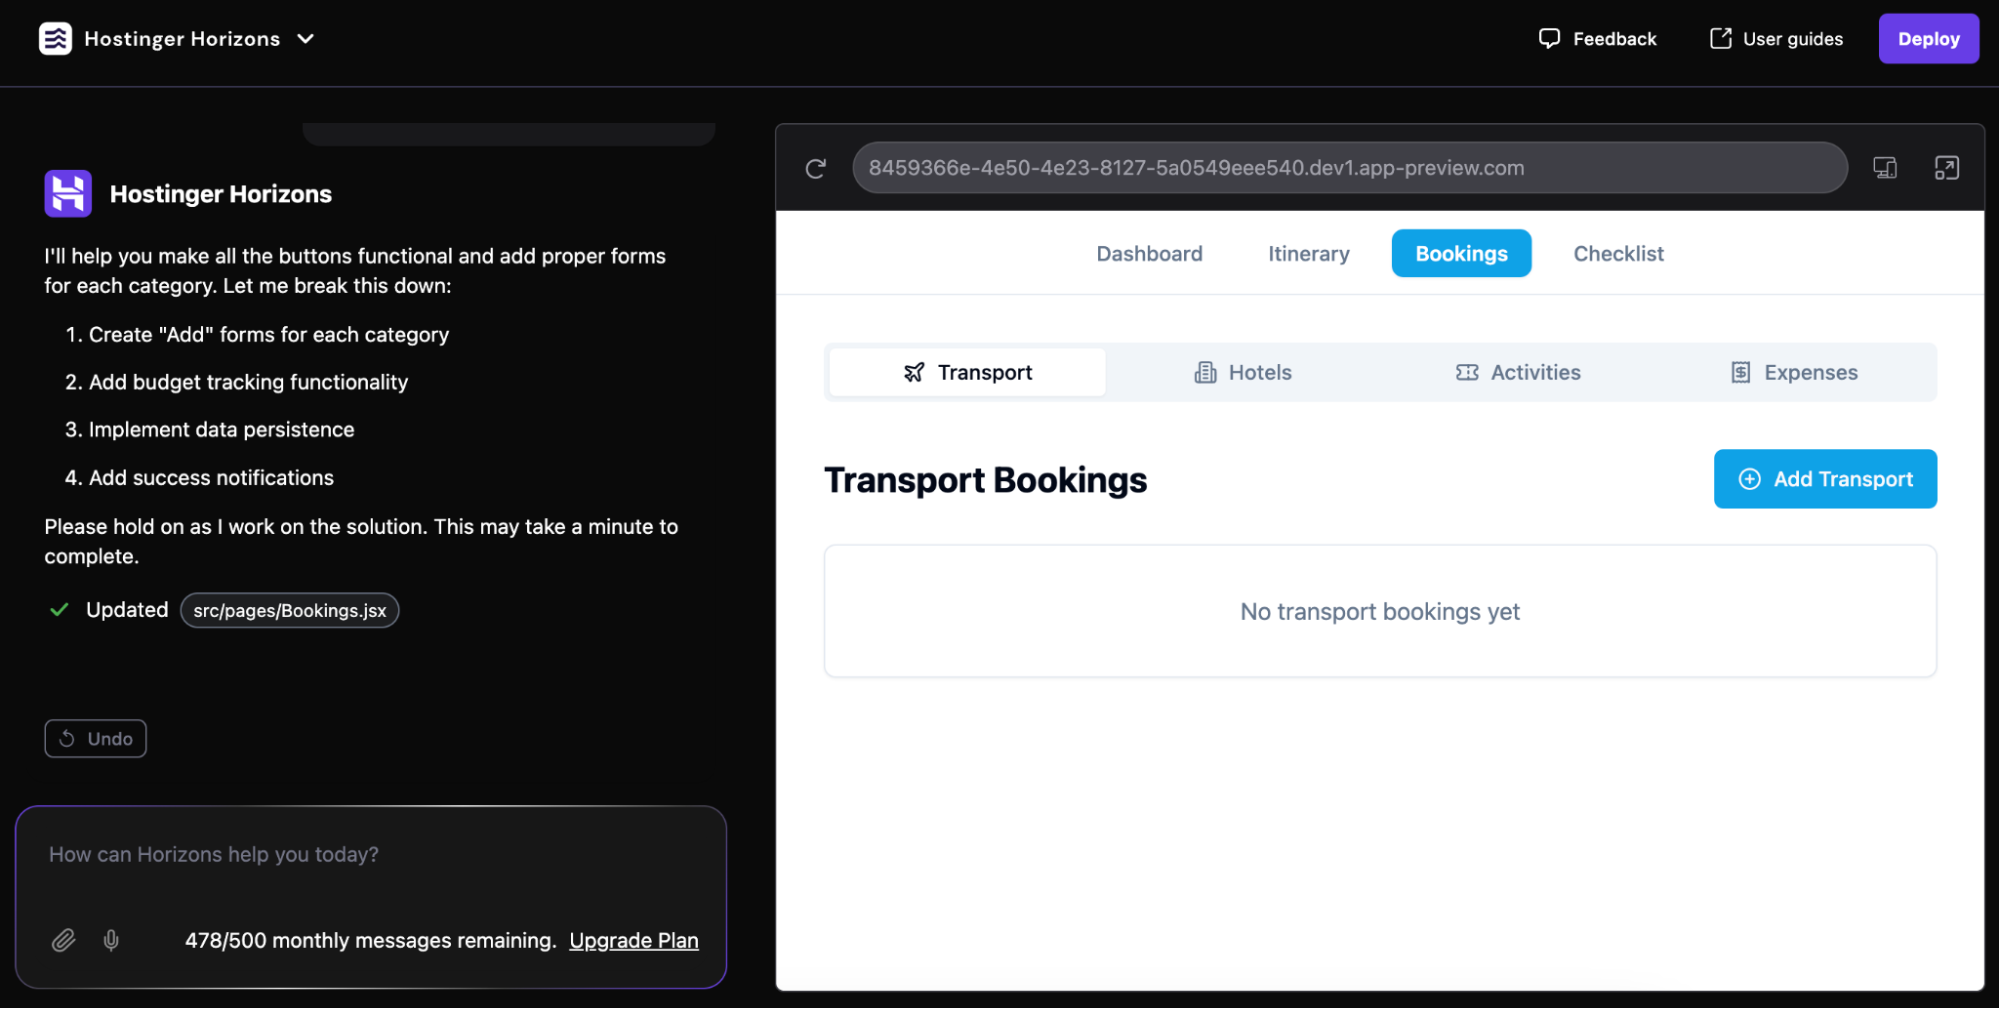1999x1009 pixels.
Task: Click the Feedback speech bubble icon
Action: pyautogui.click(x=1548, y=38)
